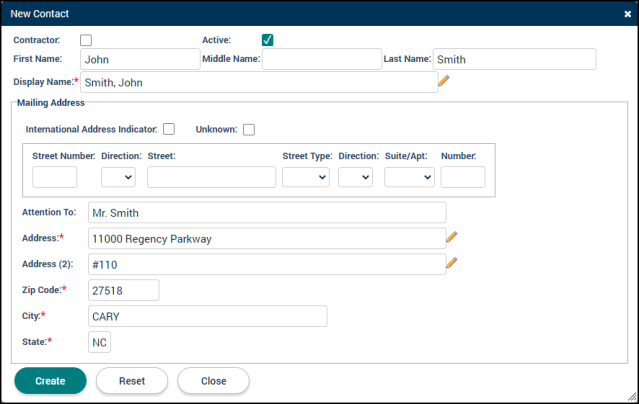Click the Zip Code field 27518
This screenshot has height=404, width=639.
123,290
